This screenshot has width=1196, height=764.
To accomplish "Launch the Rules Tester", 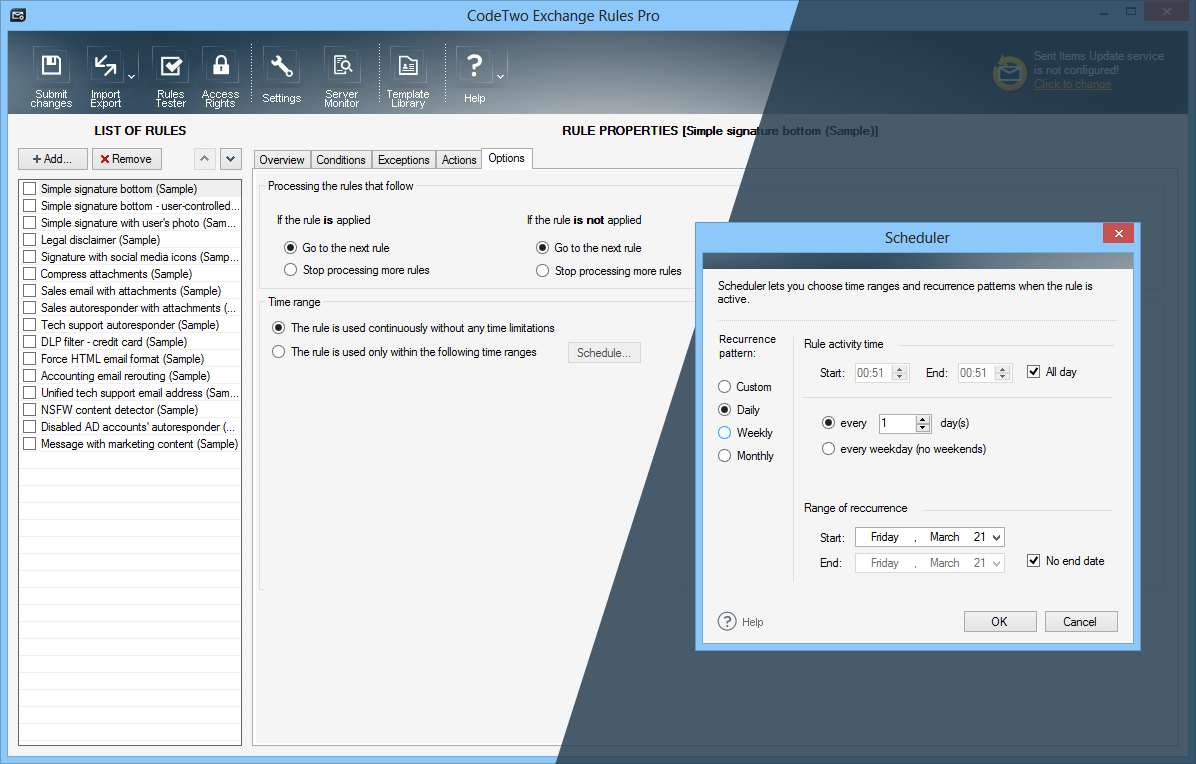I will [x=171, y=76].
